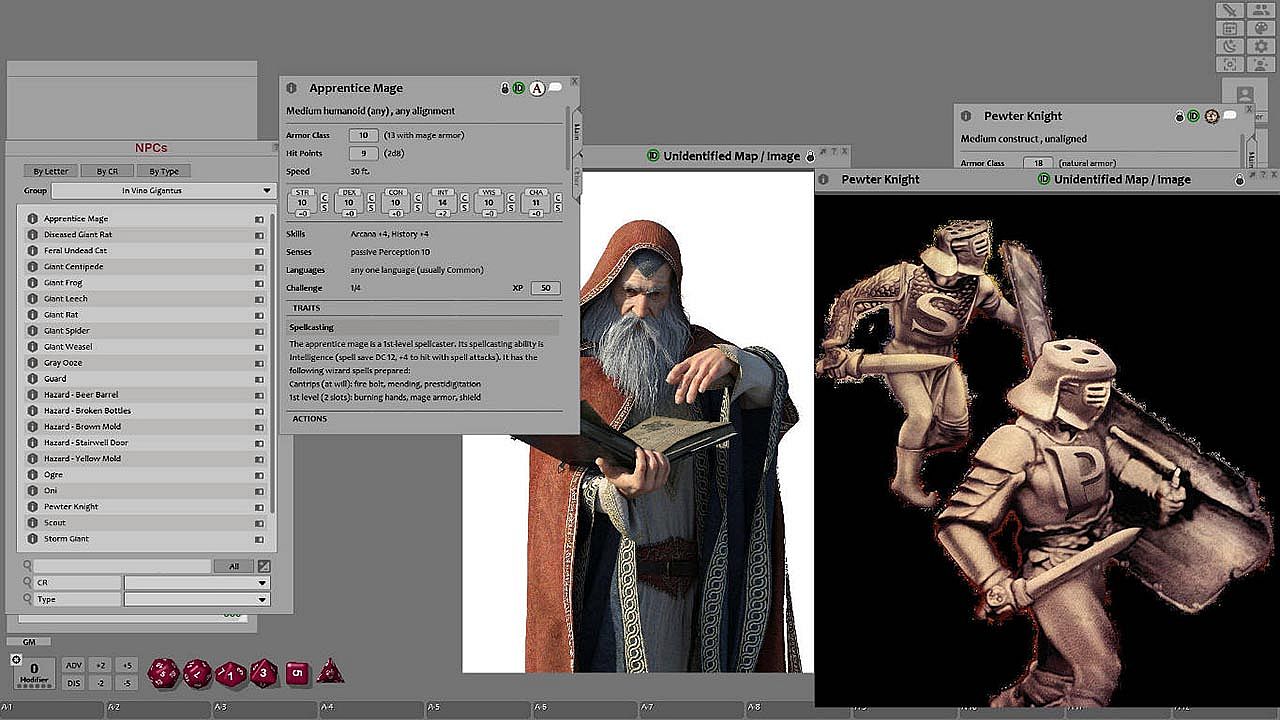
Task: Switch to the Main tab of Apprentice Mage
Action: coord(576,131)
